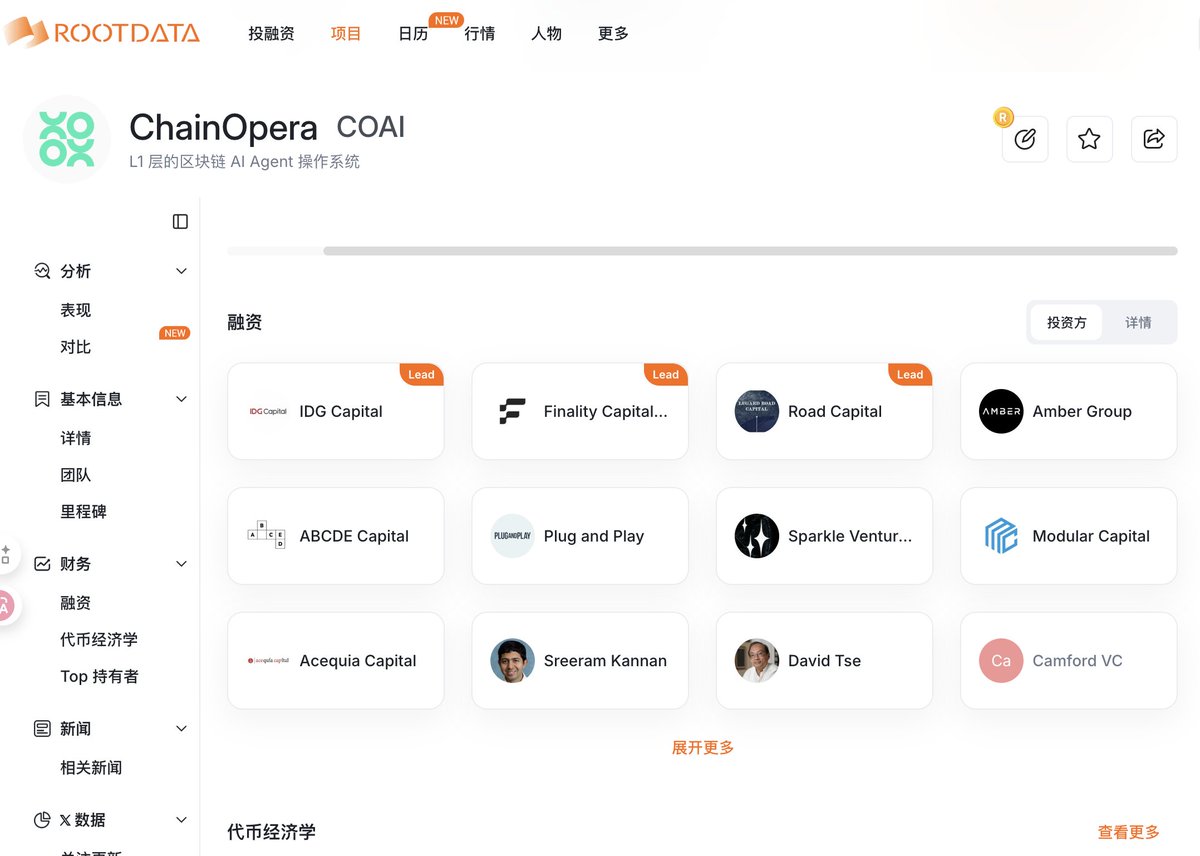
Task: Click David Tse's avatar photo
Action: 757,661
